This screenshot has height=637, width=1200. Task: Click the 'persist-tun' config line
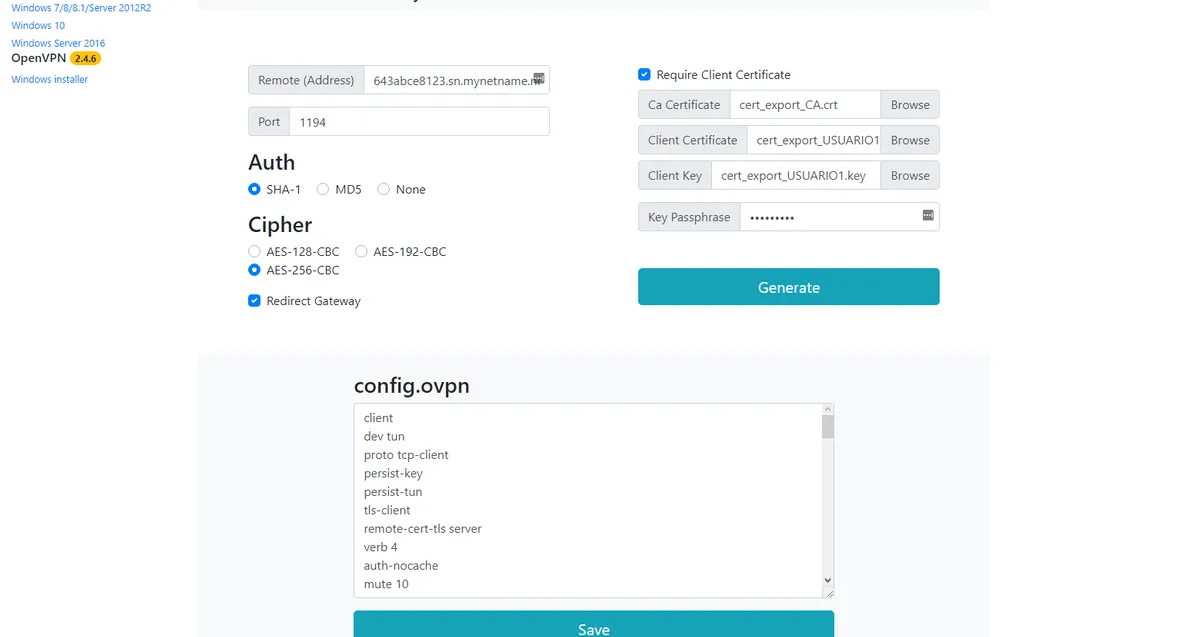pyautogui.click(x=393, y=492)
